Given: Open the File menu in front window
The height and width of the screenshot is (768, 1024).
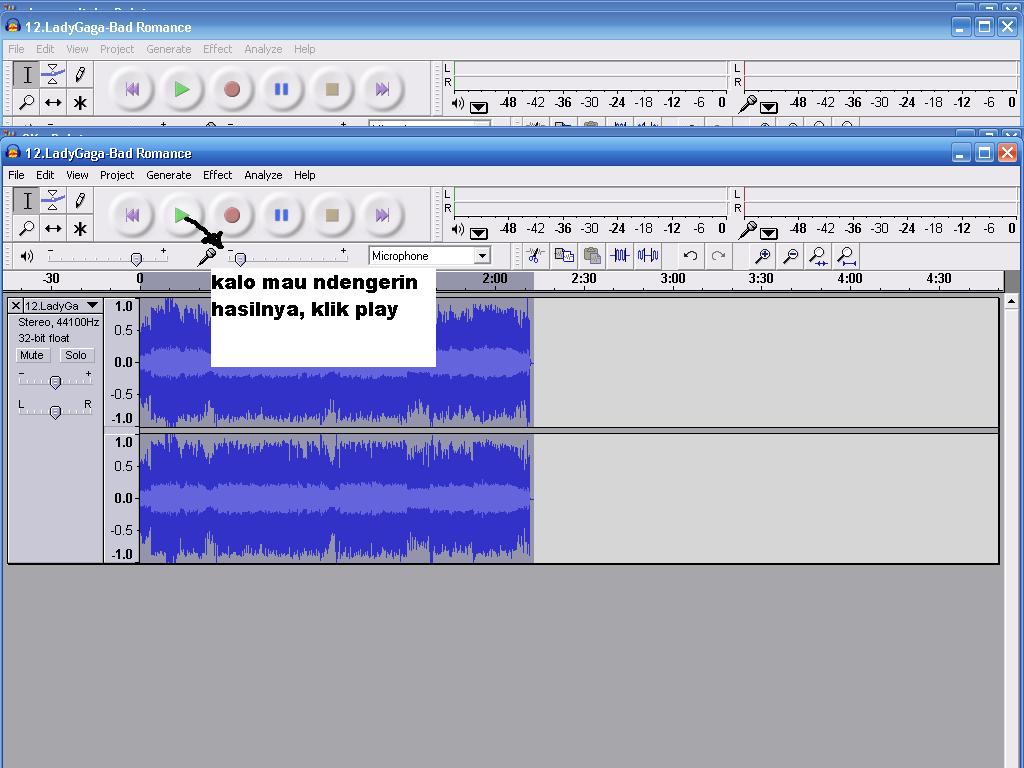Looking at the screenshot, I should point(16,175).
